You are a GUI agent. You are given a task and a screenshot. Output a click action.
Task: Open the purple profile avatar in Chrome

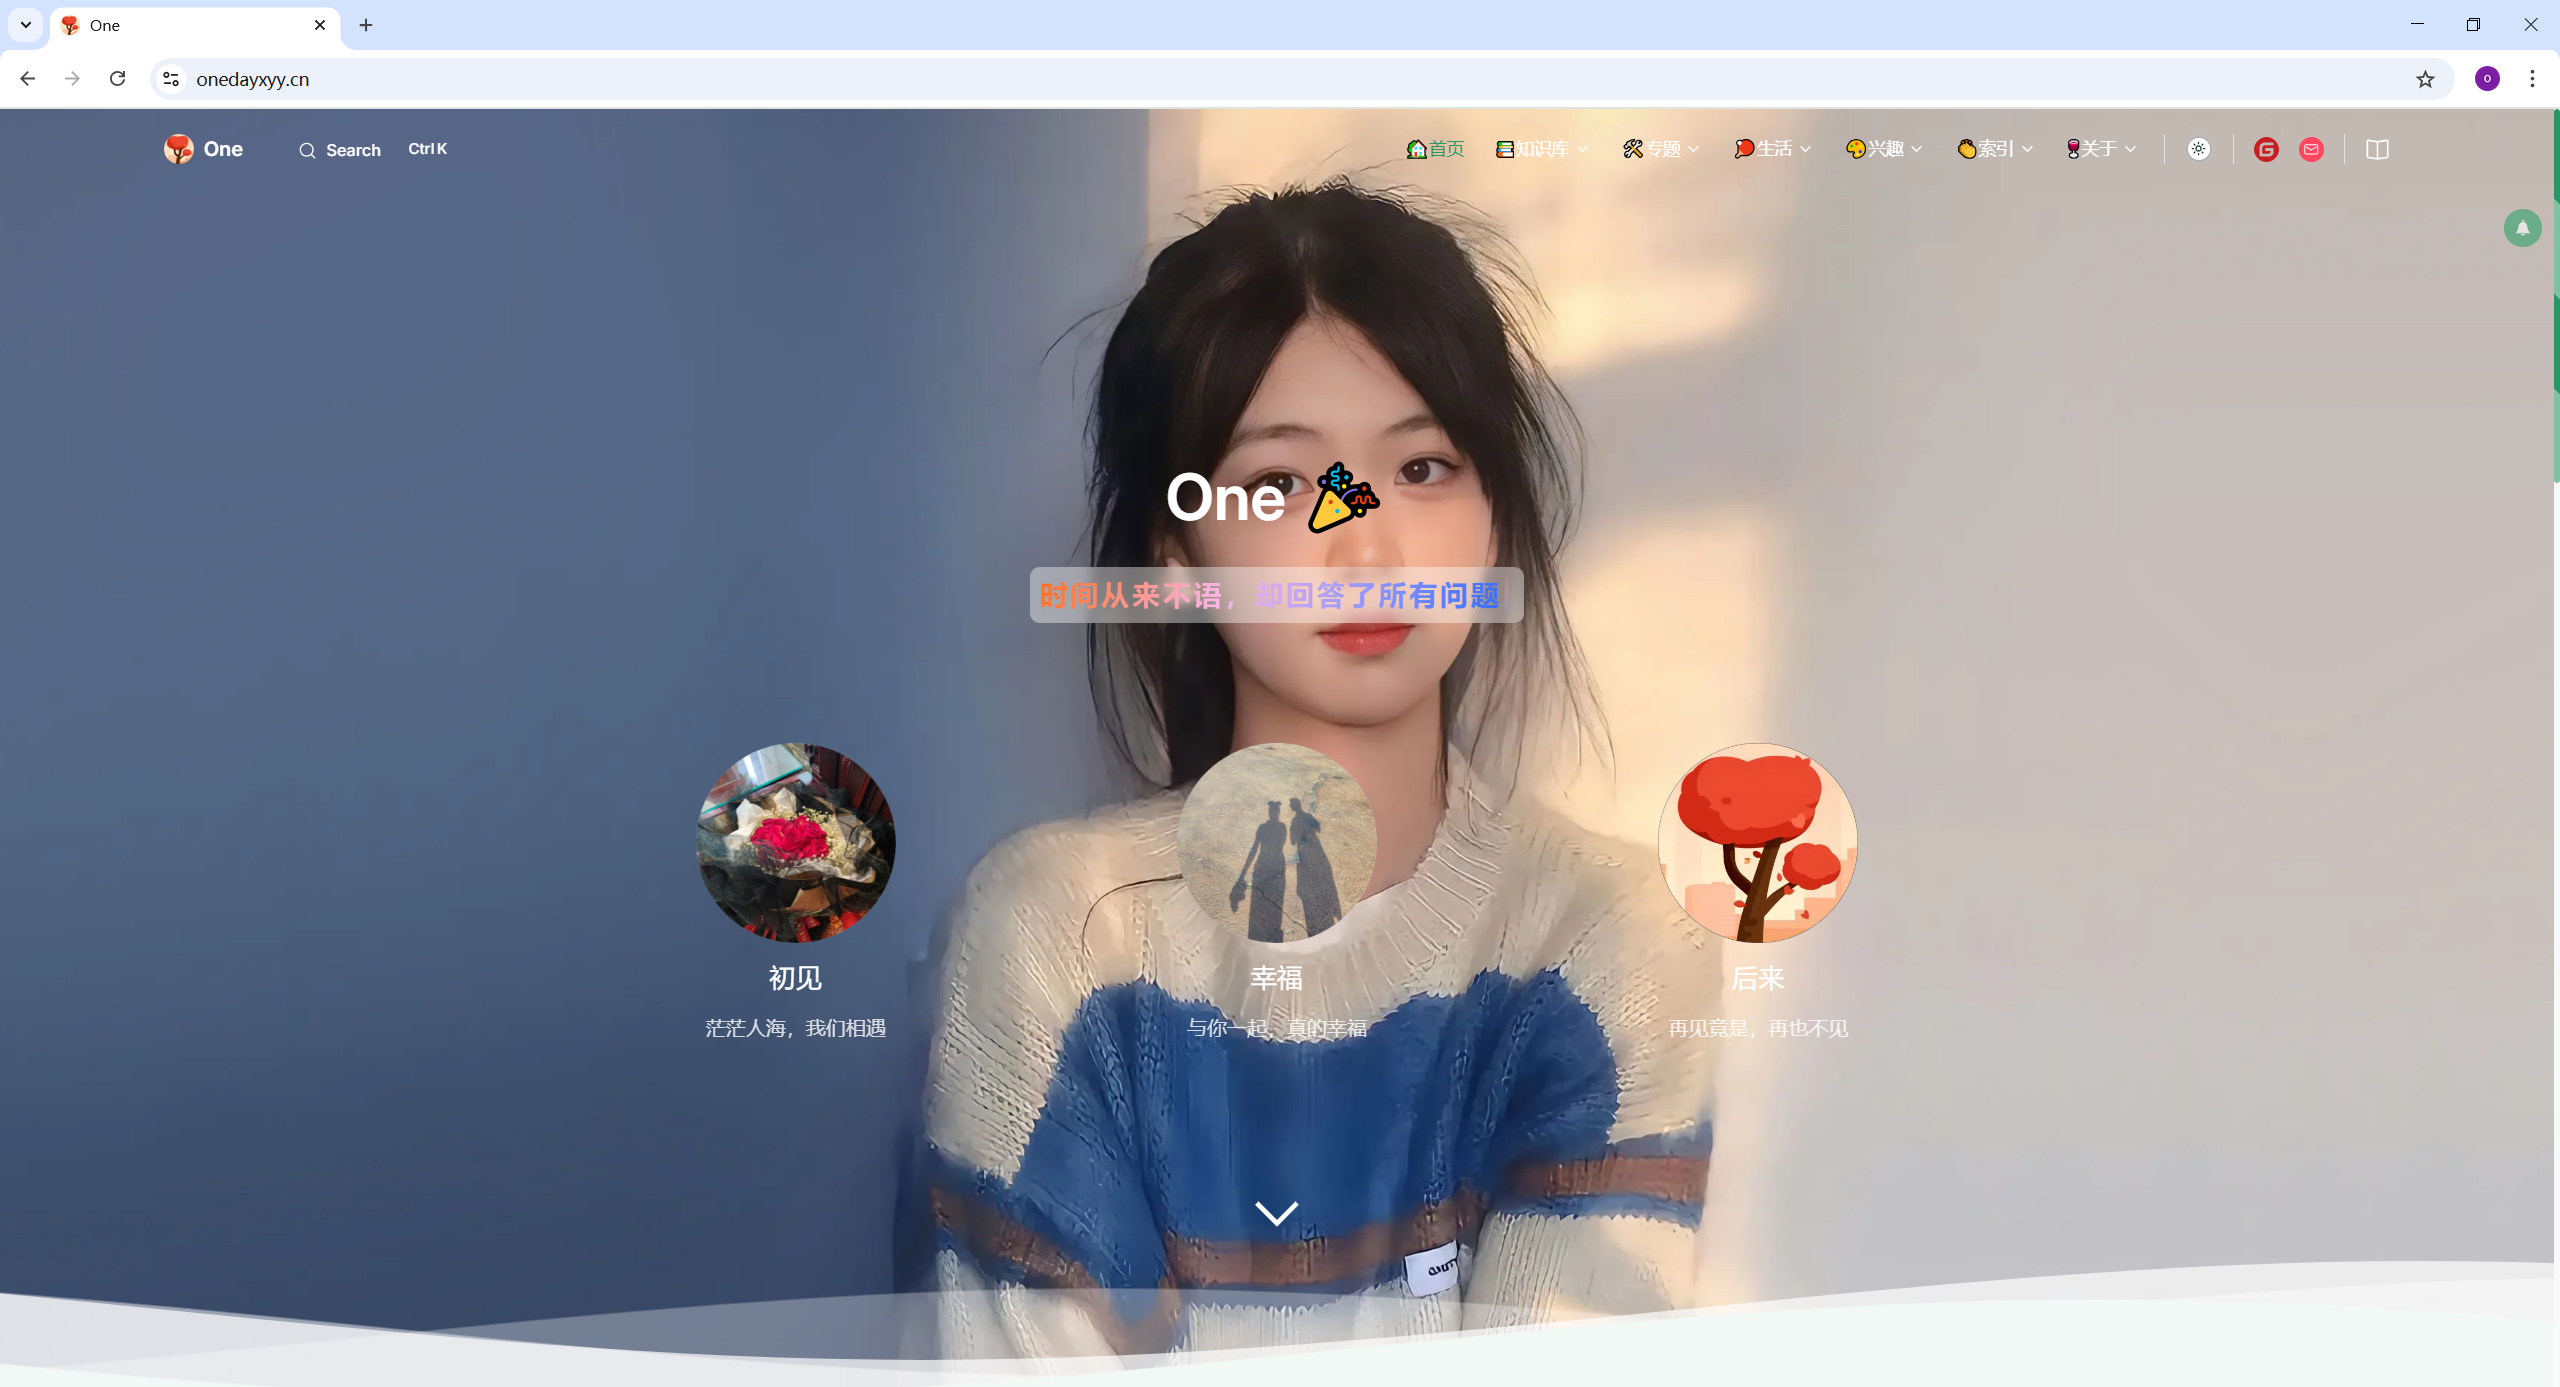pos(2487,79)
